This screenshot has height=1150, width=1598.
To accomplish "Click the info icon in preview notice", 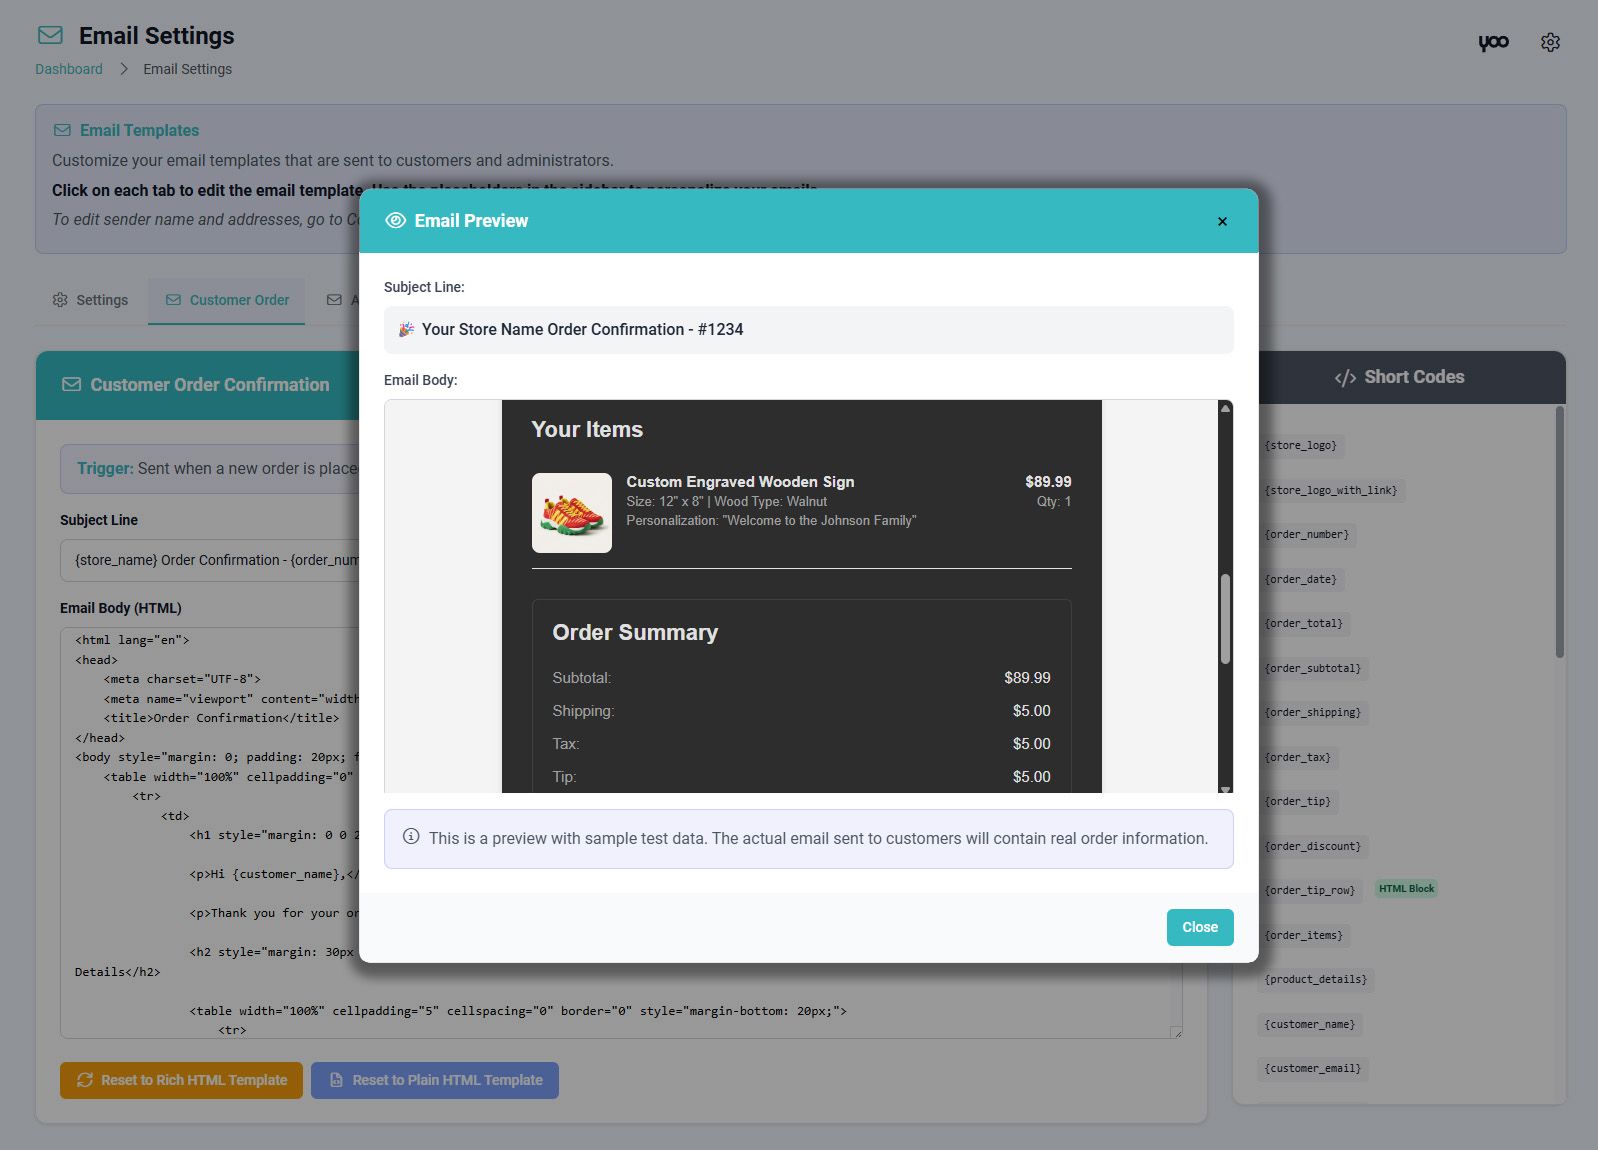I will pyautogui.click(x=411, y=837).
